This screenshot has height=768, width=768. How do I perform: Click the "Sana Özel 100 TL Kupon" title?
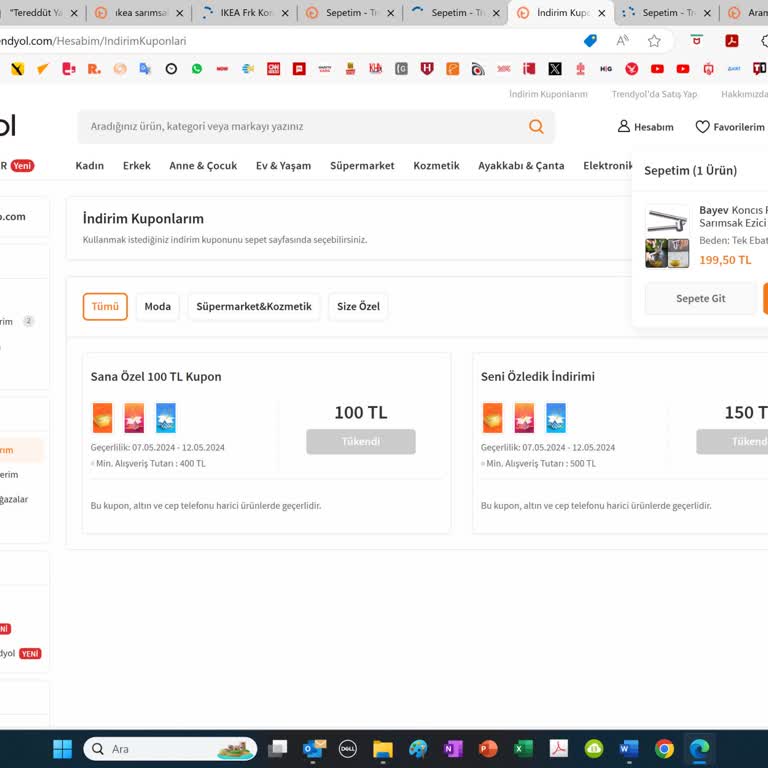[156, 377]
